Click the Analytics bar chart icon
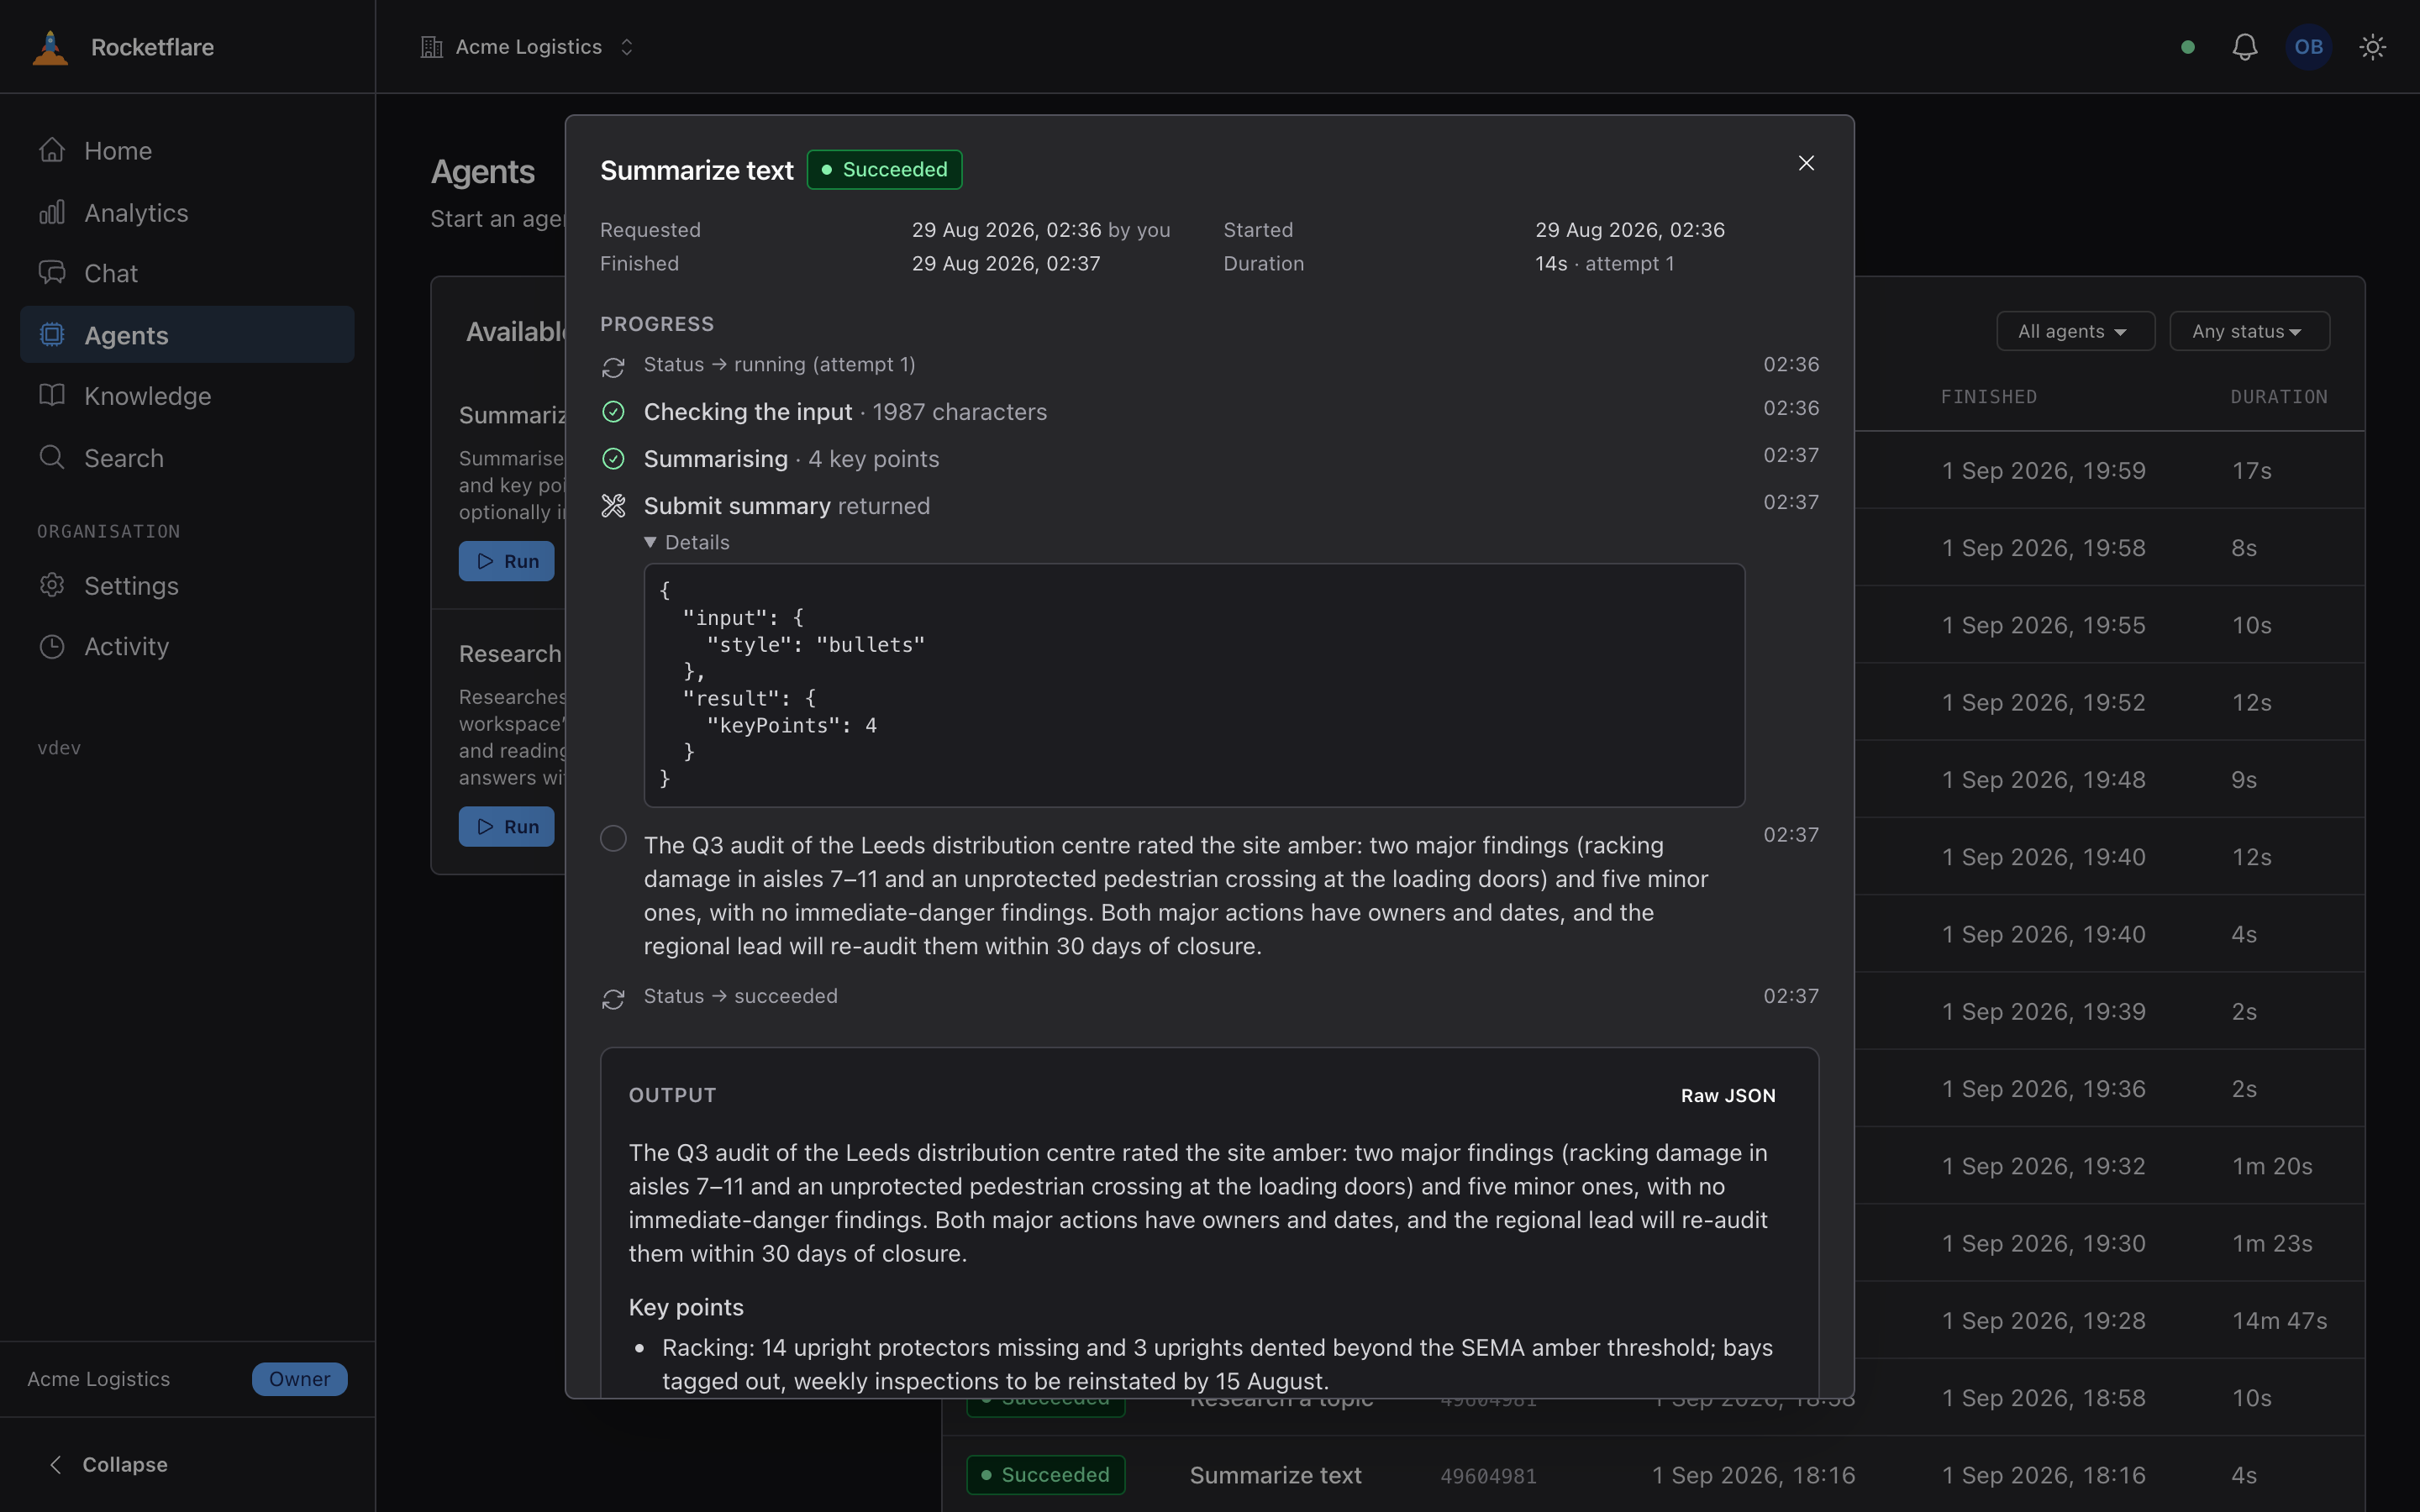2420x1512 pixels. click(x=52, y=212)
